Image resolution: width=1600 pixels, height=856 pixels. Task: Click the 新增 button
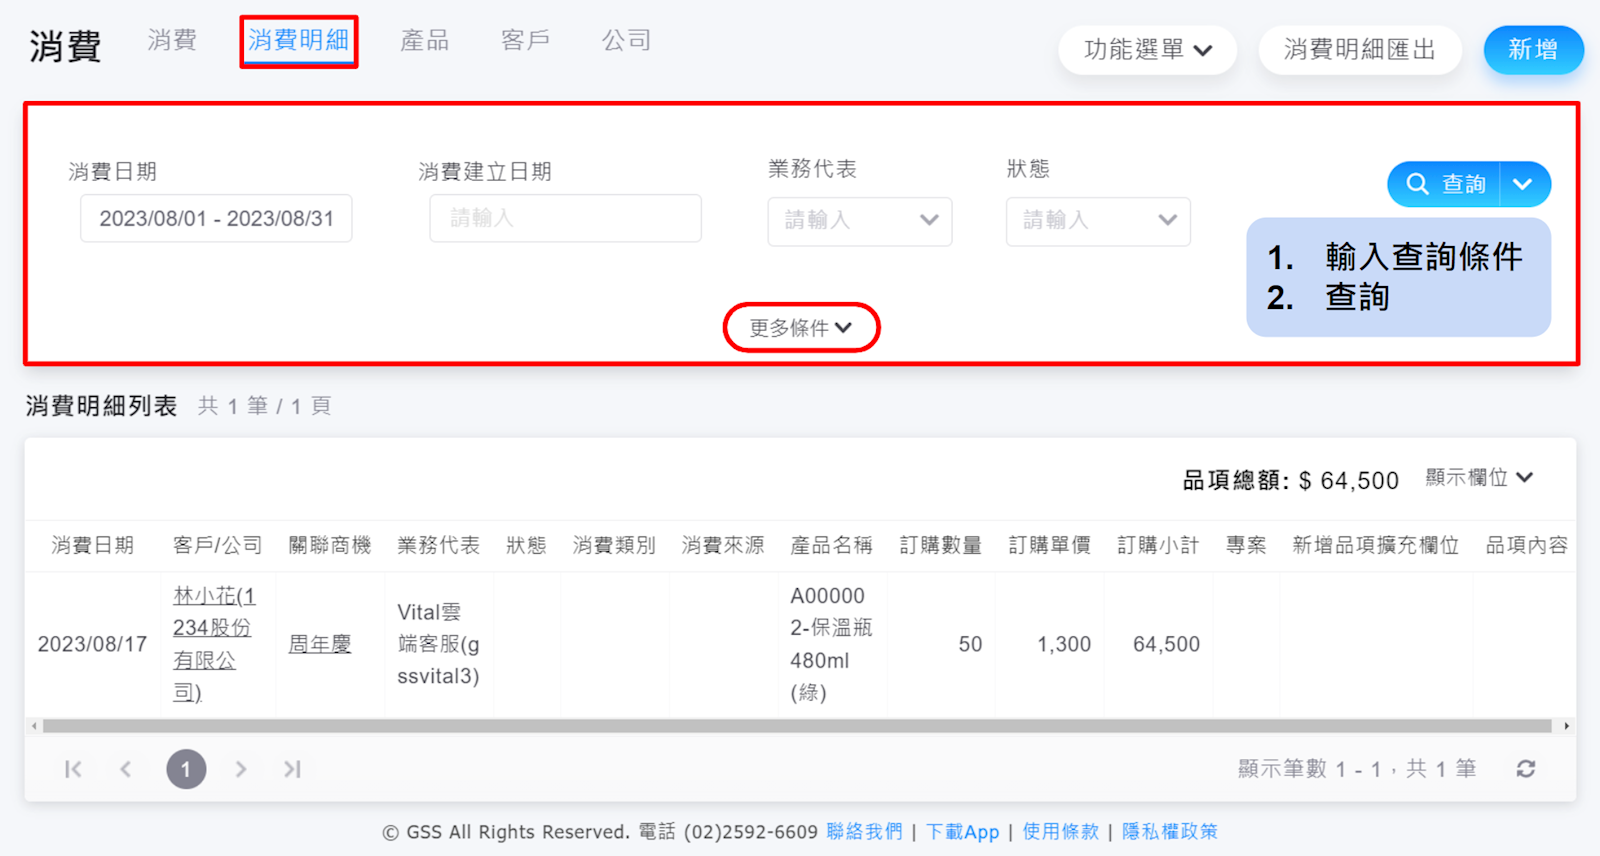point(1532,50)
